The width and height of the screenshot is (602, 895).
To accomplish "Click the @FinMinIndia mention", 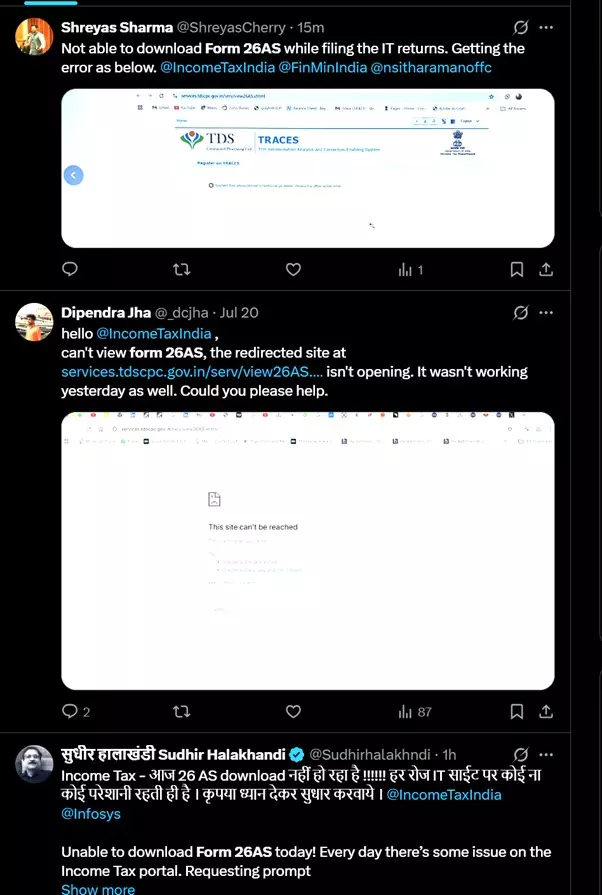I will coord(322,67).
